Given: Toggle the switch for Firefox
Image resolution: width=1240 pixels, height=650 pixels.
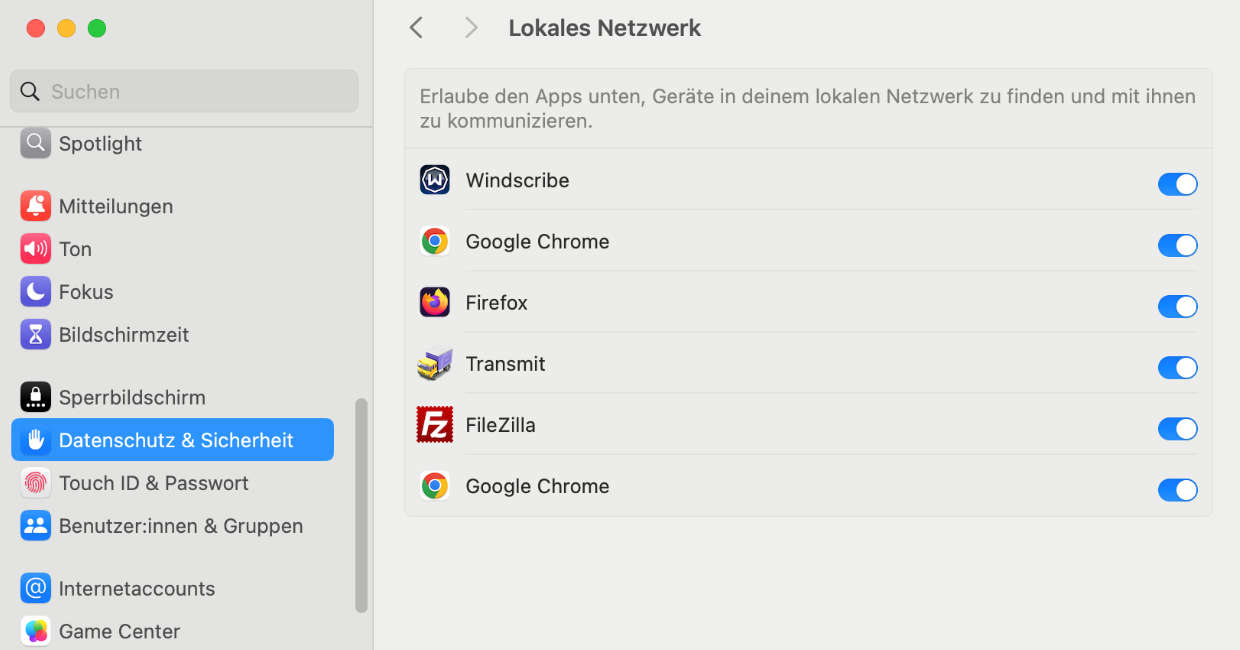Looking at the screenshot, I should tap(1177, 306).
